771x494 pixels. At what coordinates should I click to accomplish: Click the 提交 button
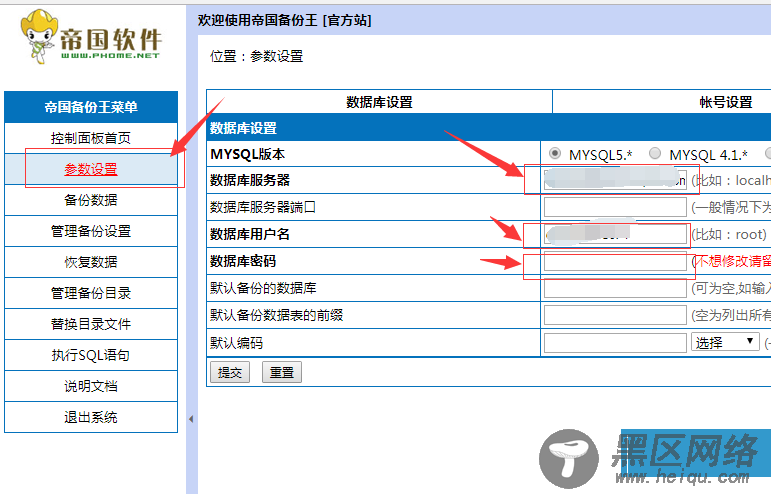[230, 372]
